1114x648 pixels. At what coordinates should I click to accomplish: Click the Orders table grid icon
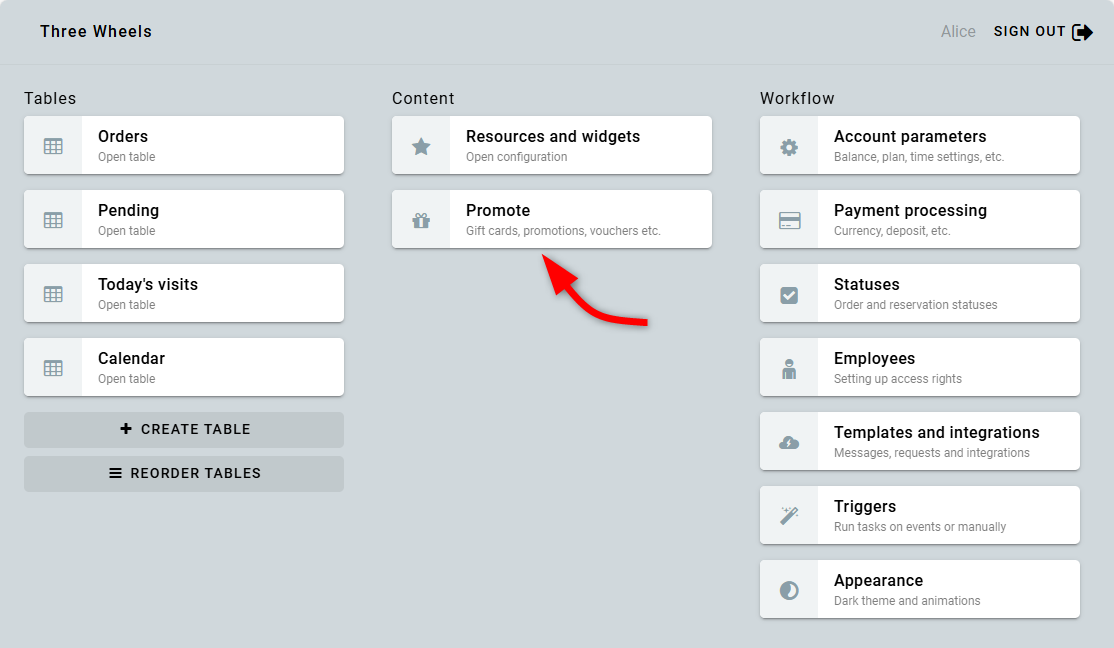pyautogui.click(x=53, y=146)
